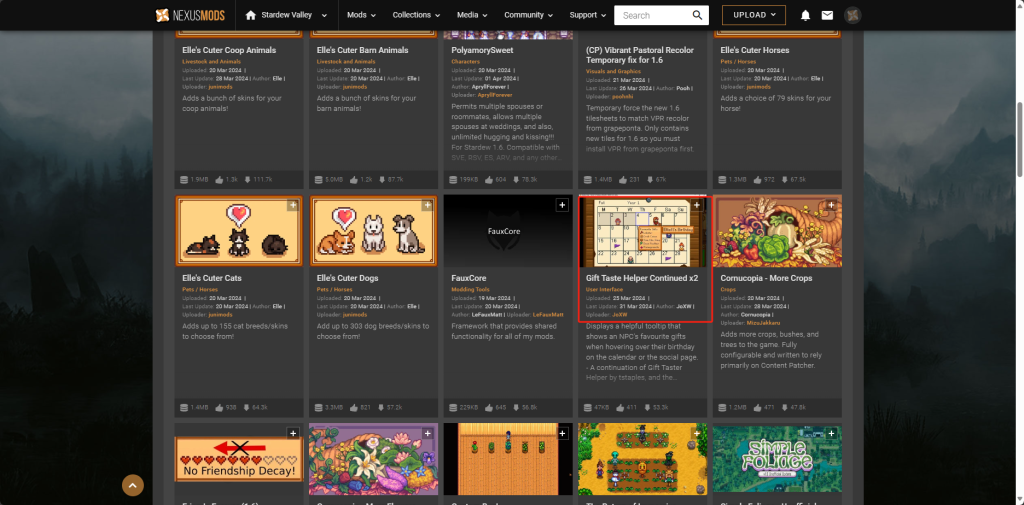Image resolution: width=1024 pixels, height=505 pixels.
Task: Open Elle's Cuter Cats mod title
Action: (x=212, y=277)
